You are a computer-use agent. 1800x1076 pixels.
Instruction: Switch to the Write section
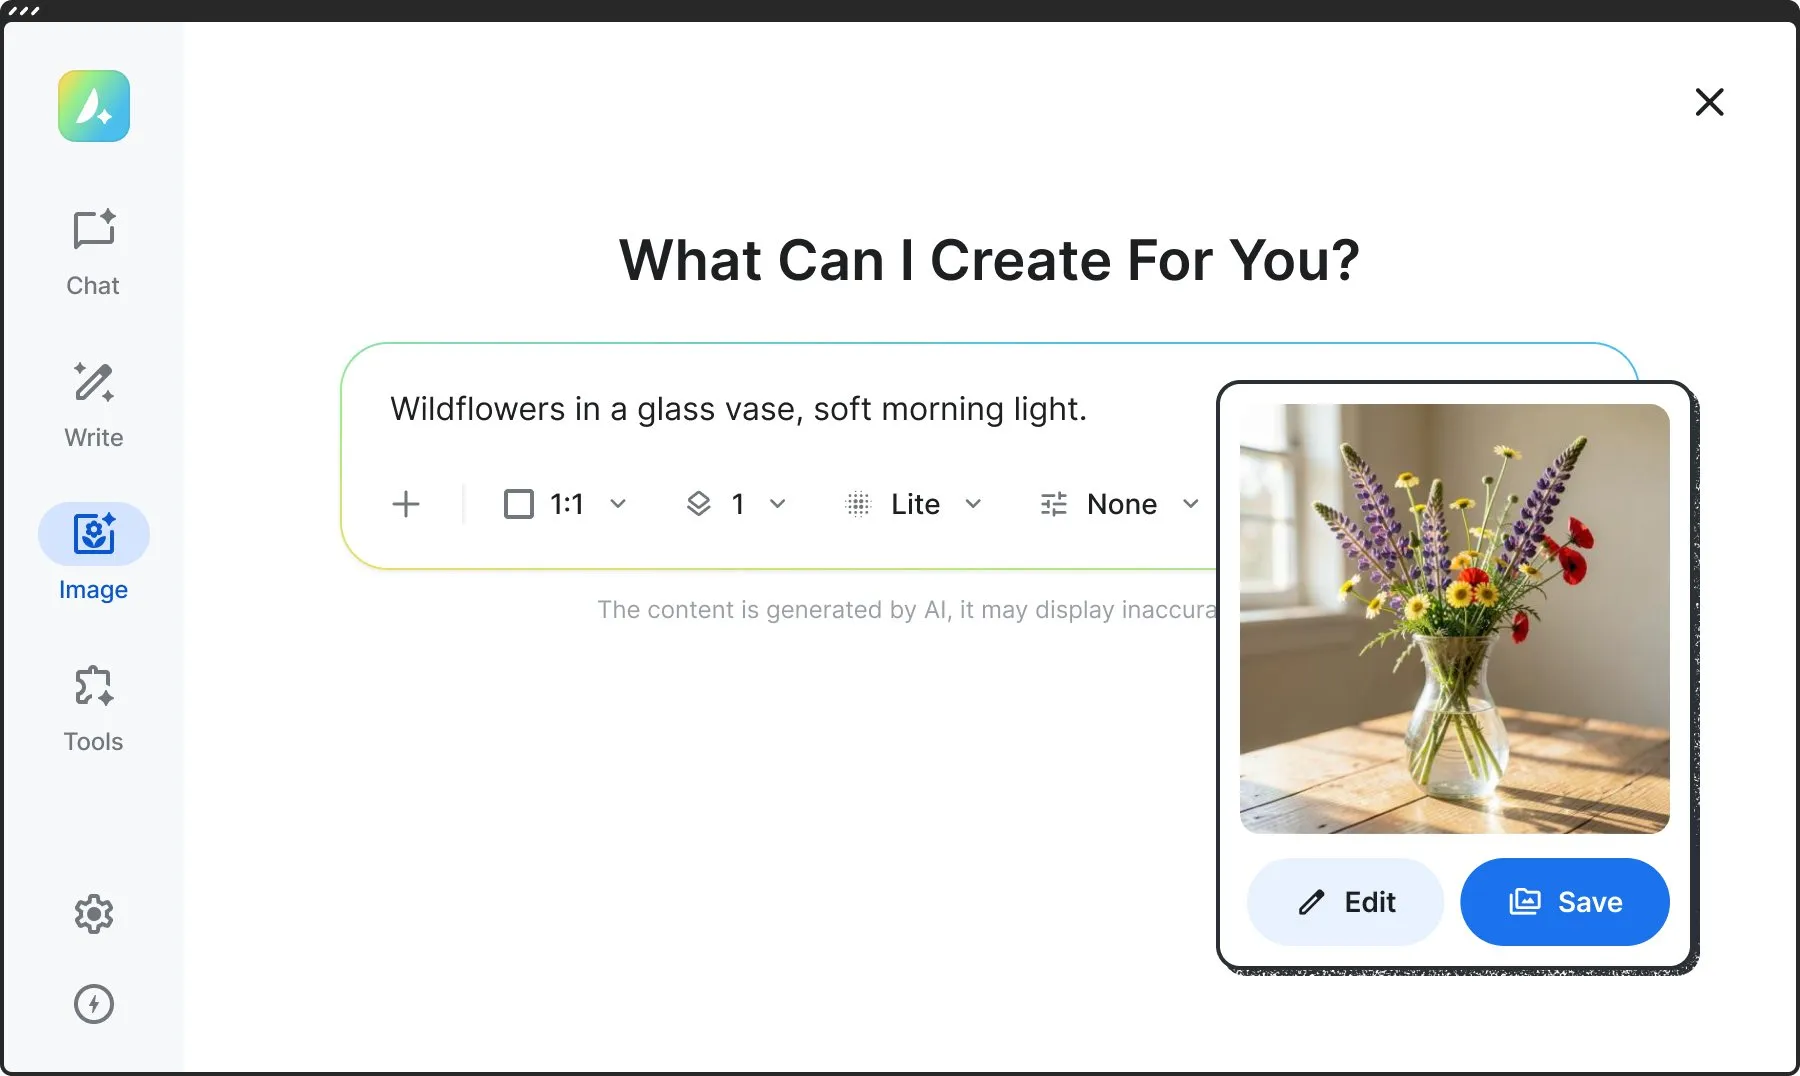coord(94,405)
